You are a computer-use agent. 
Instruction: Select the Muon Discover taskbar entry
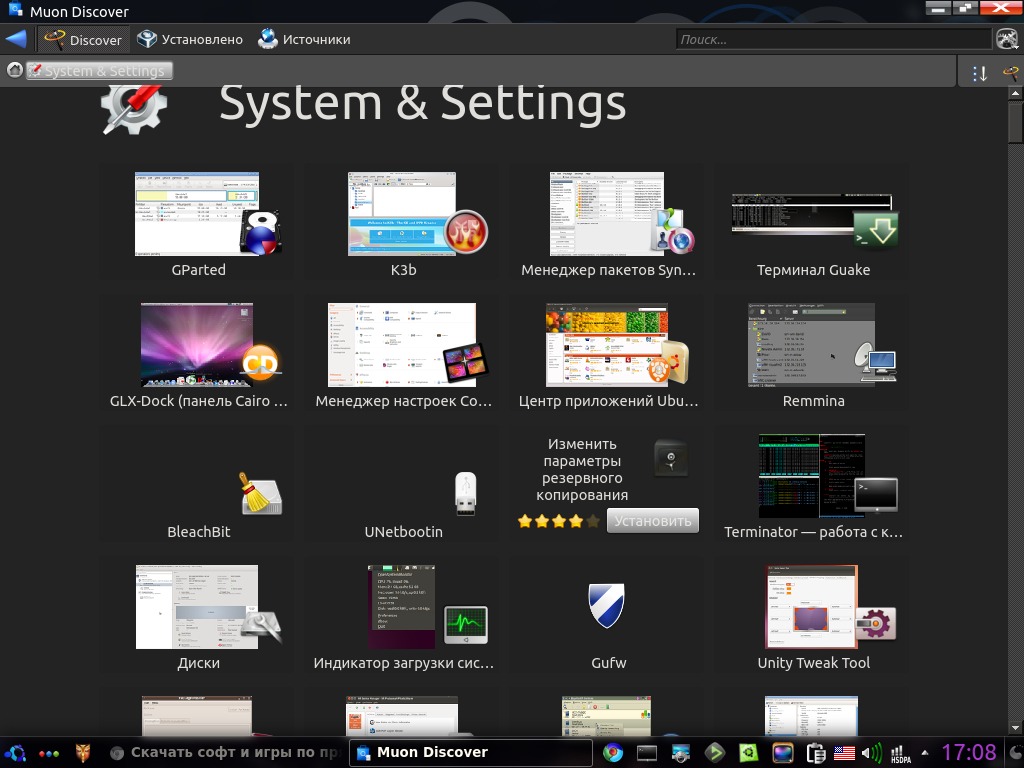(x=470, y=752)
